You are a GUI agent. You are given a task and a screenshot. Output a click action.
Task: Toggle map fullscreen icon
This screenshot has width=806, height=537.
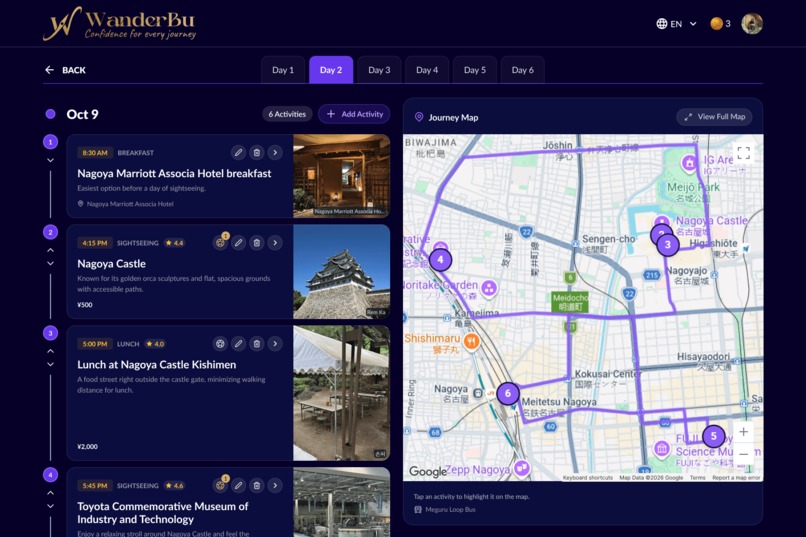(743, 153)
